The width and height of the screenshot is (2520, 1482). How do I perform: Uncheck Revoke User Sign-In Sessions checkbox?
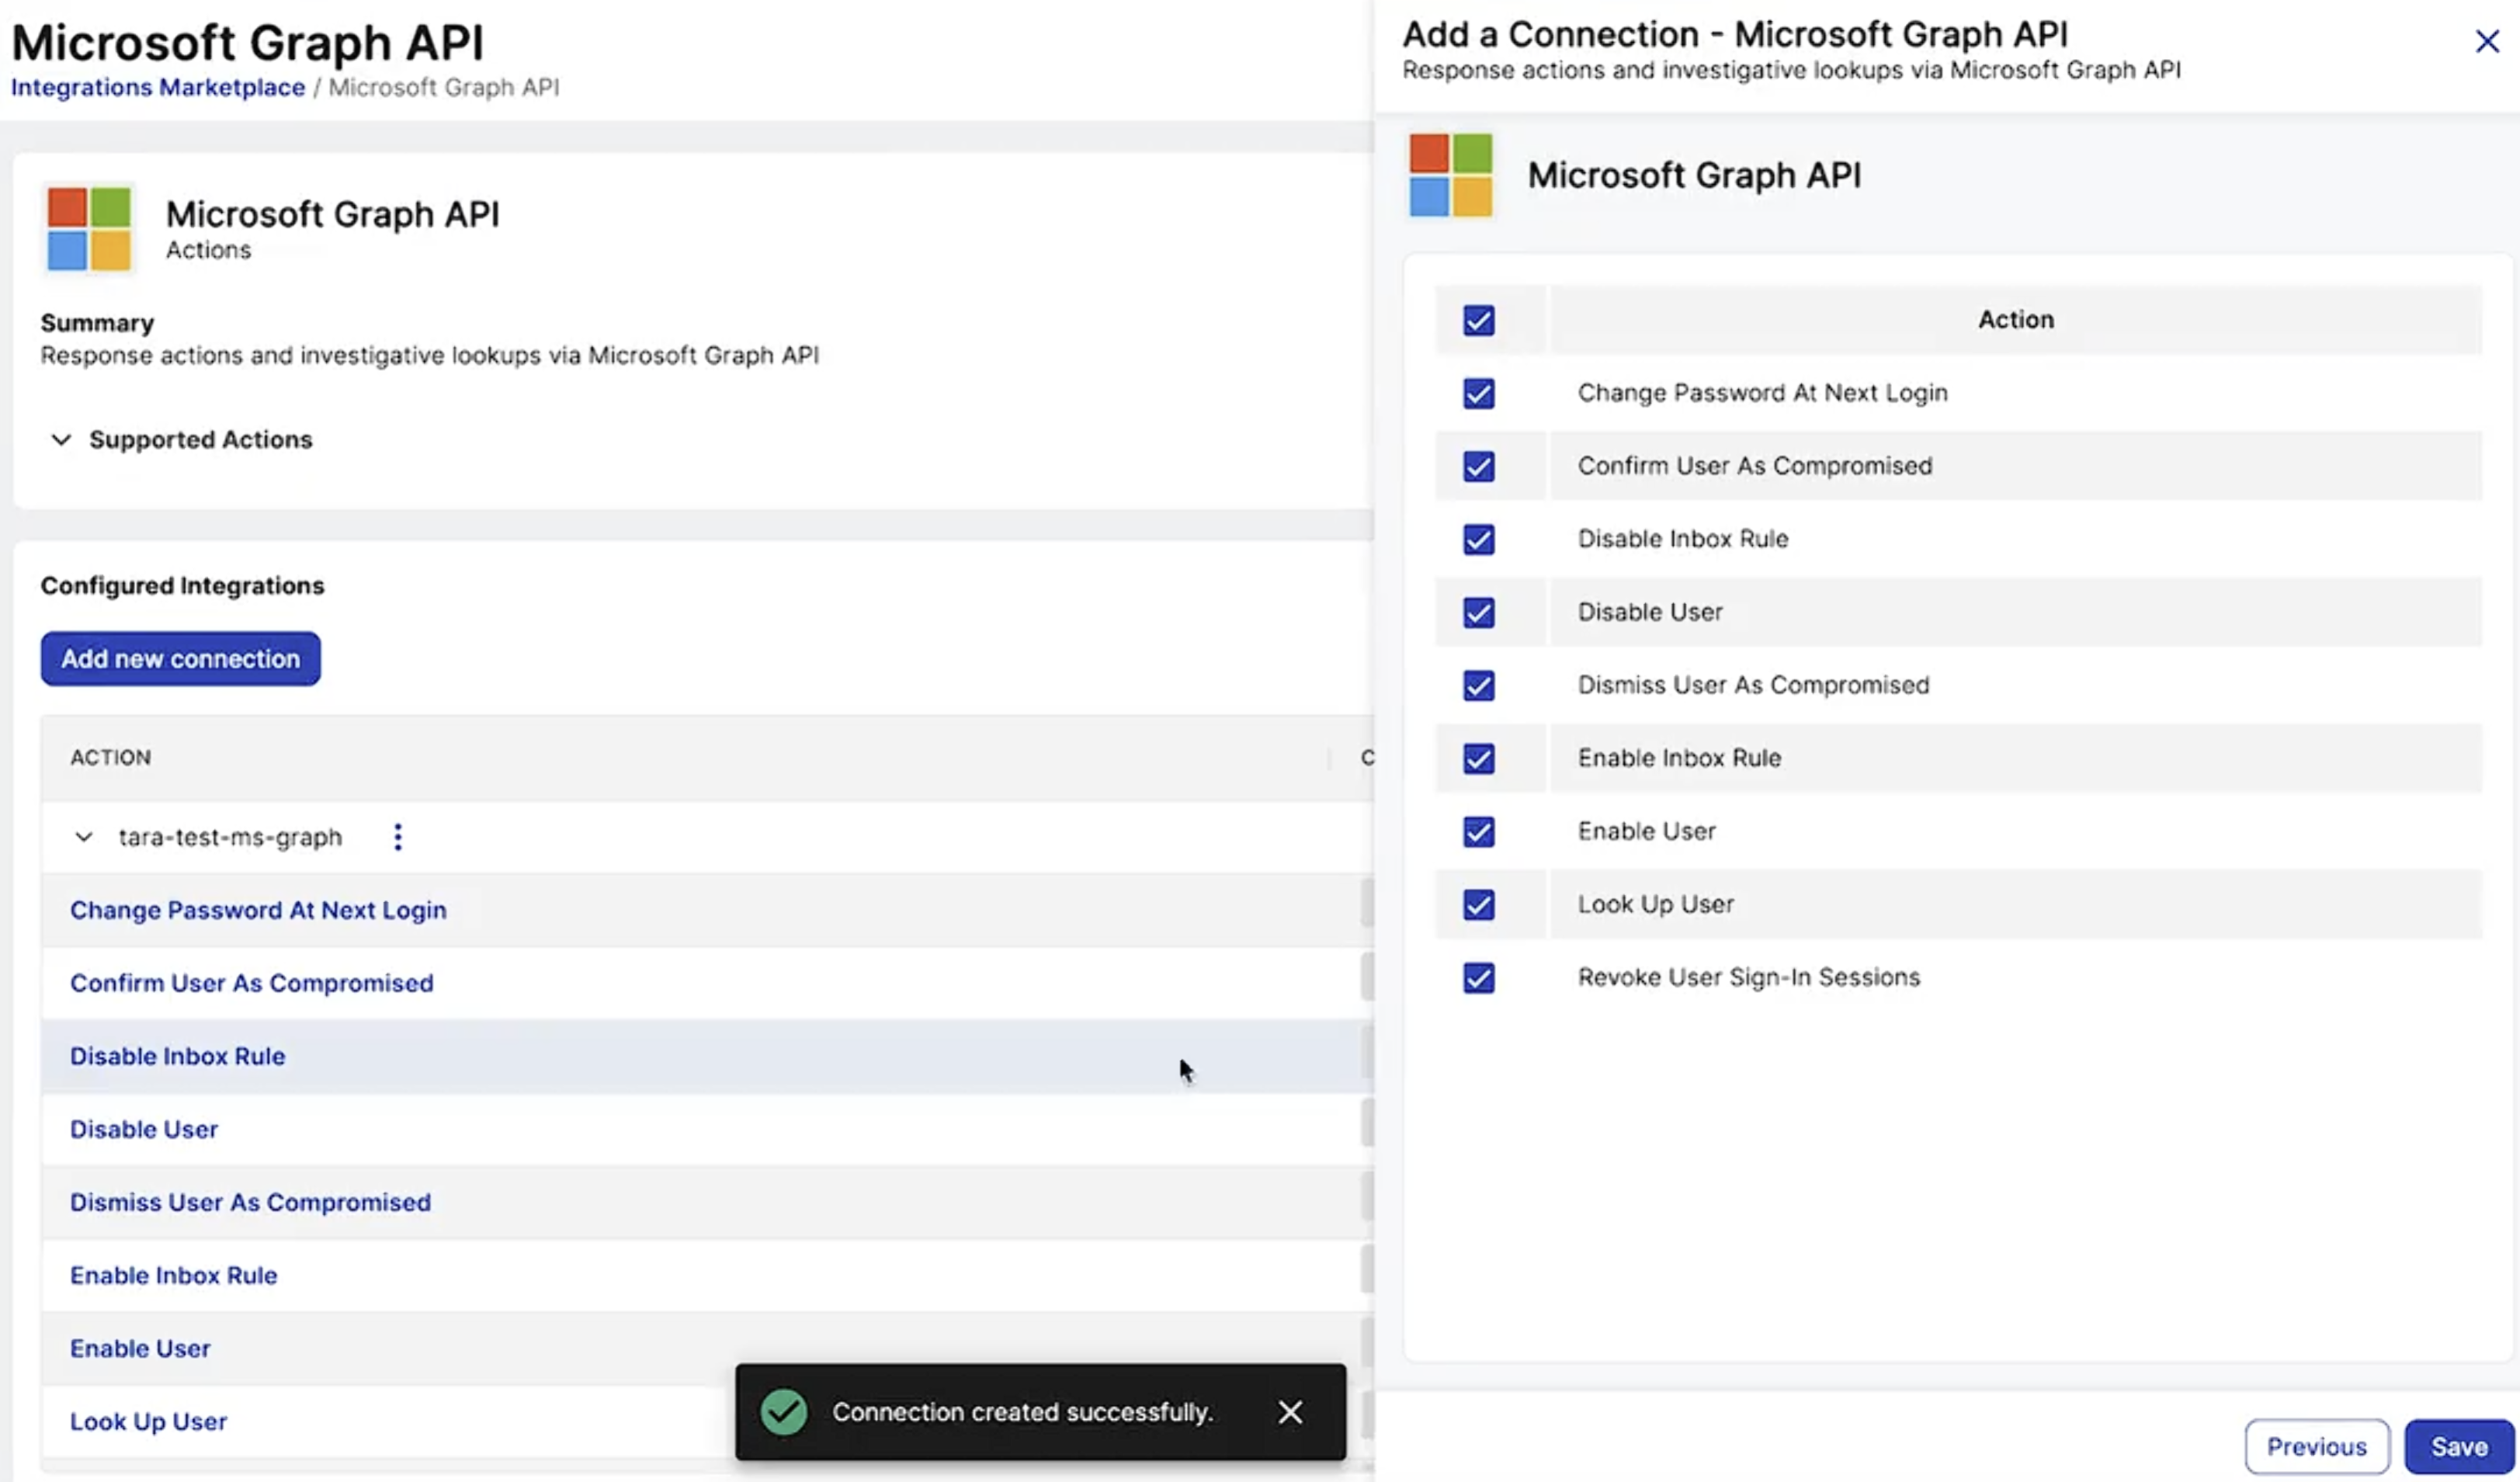point(1478,977)
